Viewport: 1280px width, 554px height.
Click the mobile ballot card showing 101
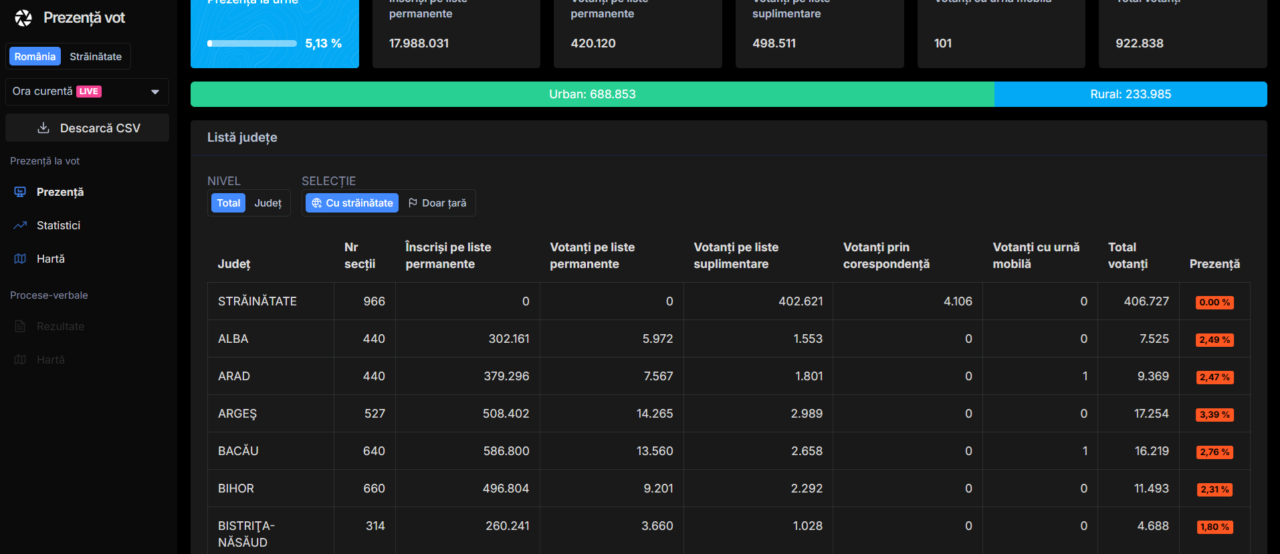(x=1001, y=34)
